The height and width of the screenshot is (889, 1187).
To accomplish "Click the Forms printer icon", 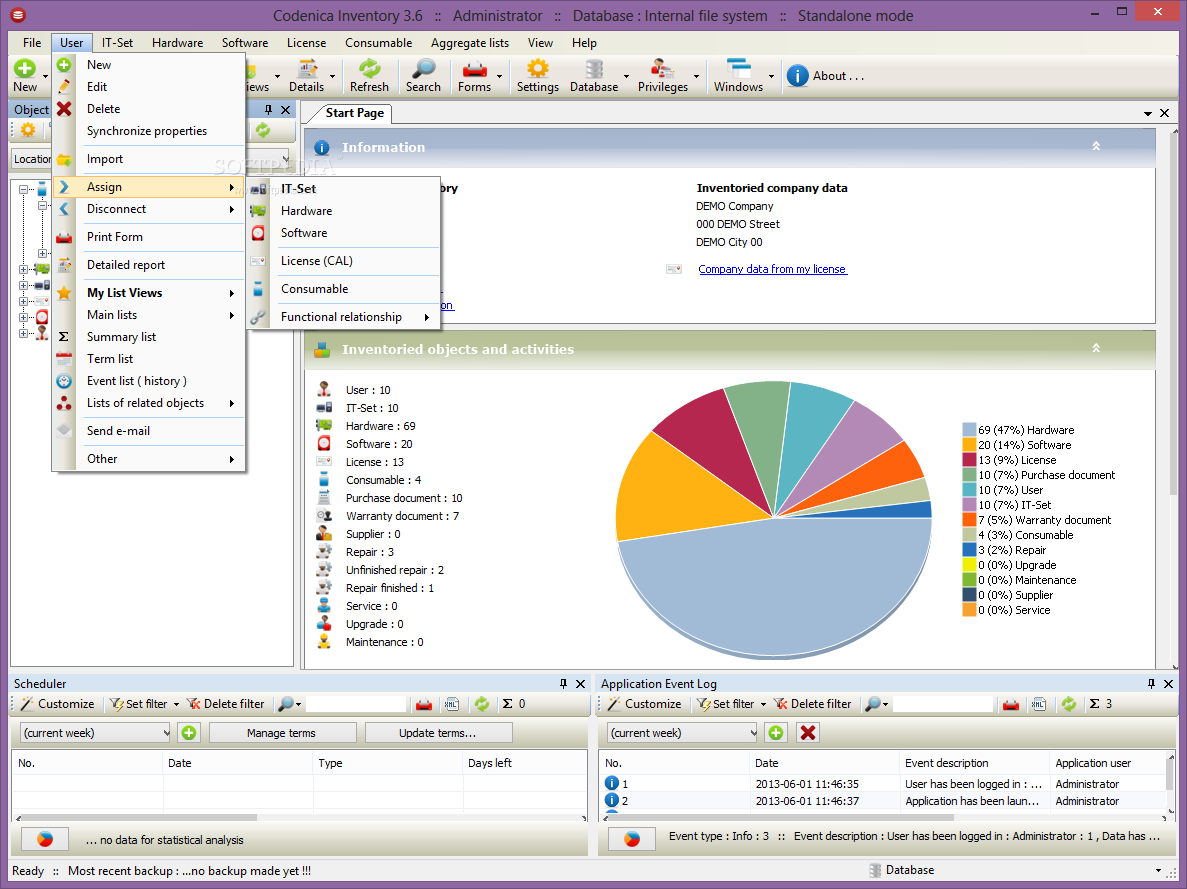I will pyautogui.click(x=475, y=69).
